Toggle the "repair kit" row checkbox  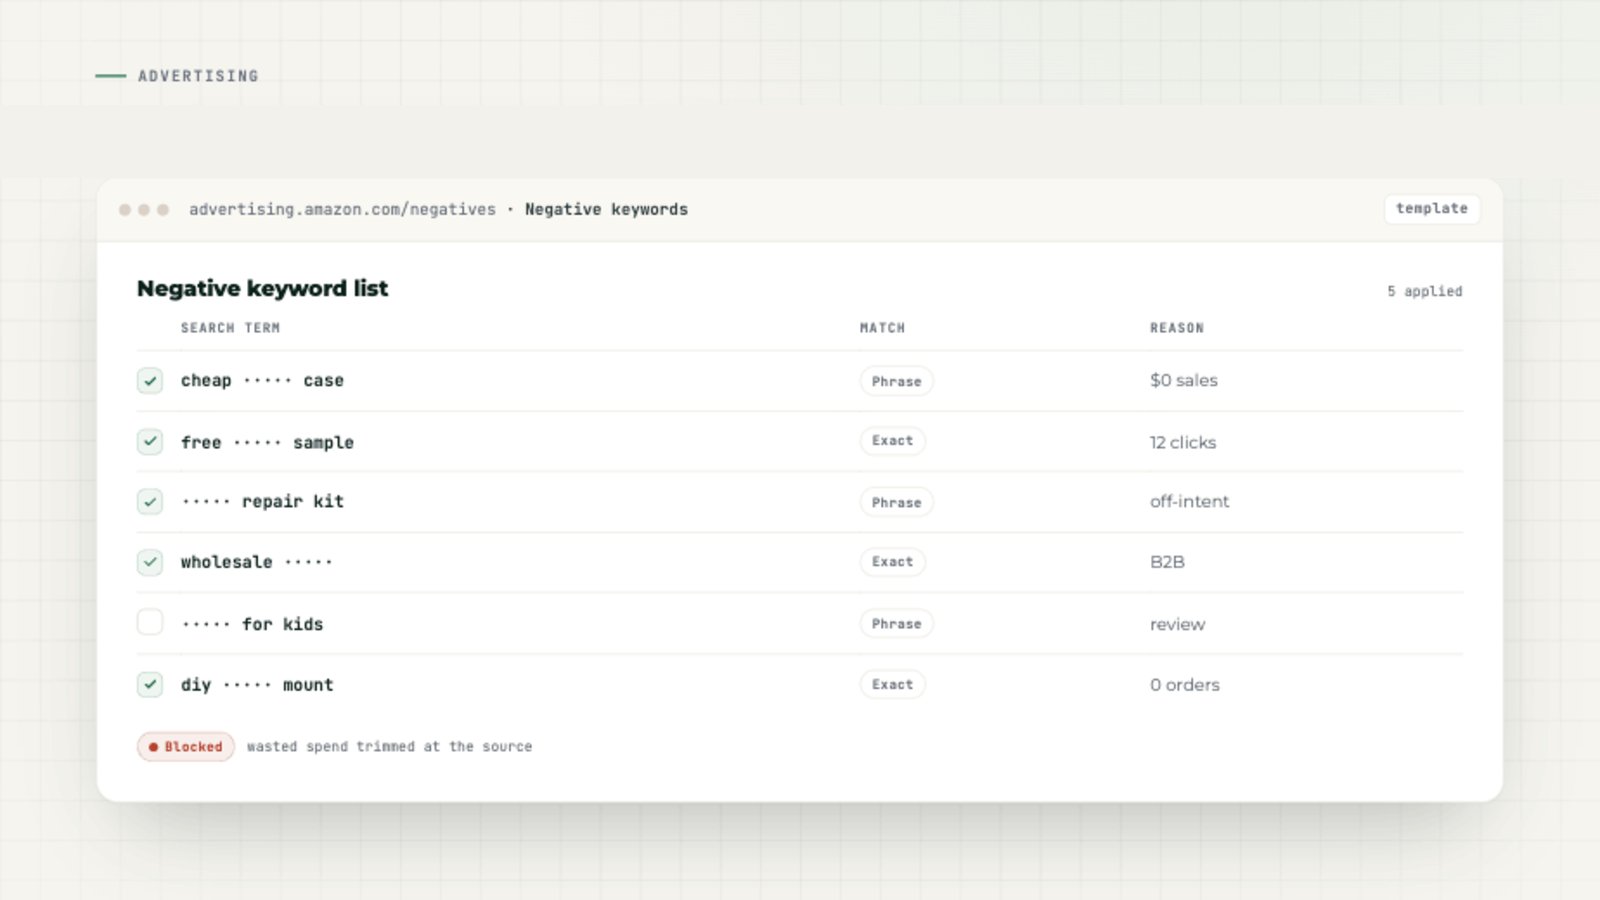[150, 502]
